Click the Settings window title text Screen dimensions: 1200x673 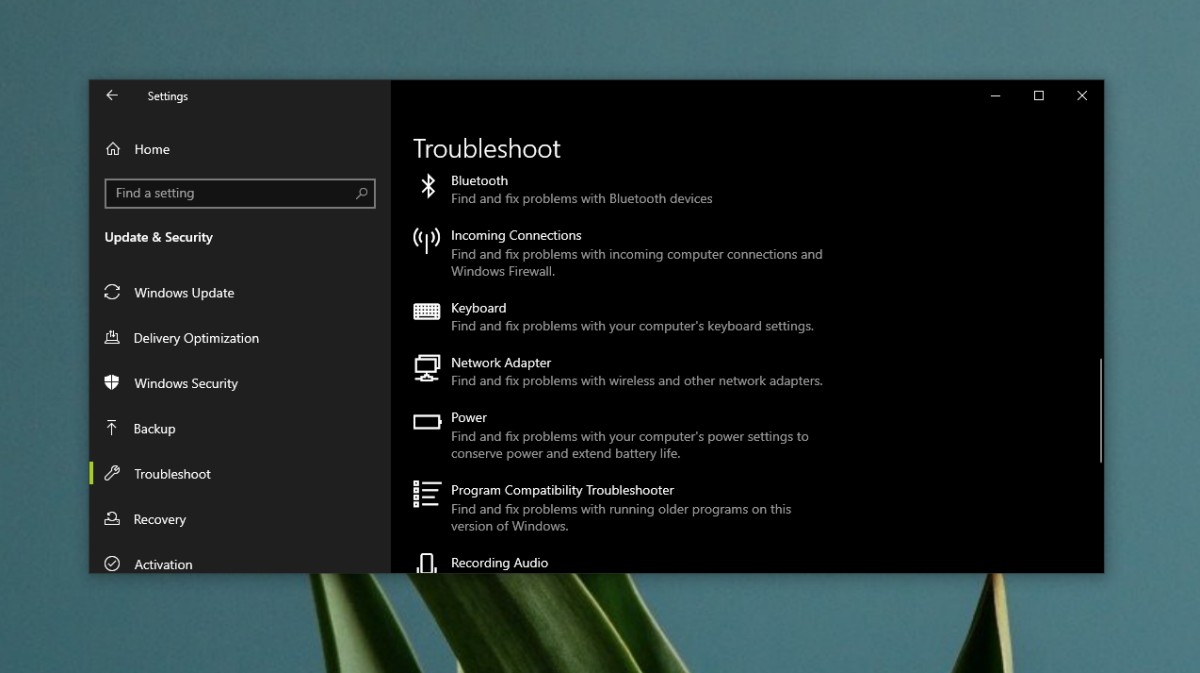[x=167, y=96]
